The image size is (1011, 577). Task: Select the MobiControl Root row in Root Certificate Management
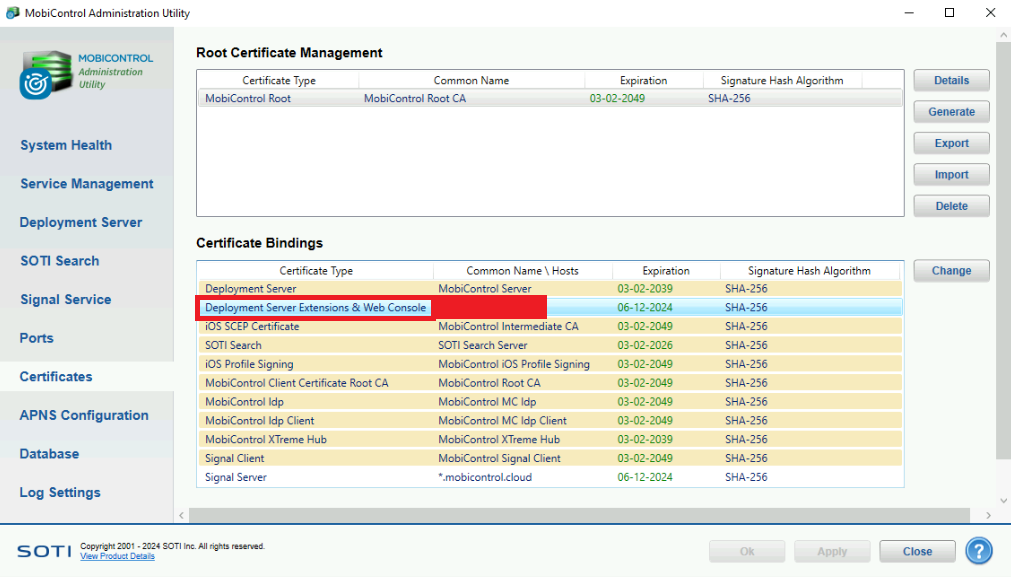coord(550,99)
